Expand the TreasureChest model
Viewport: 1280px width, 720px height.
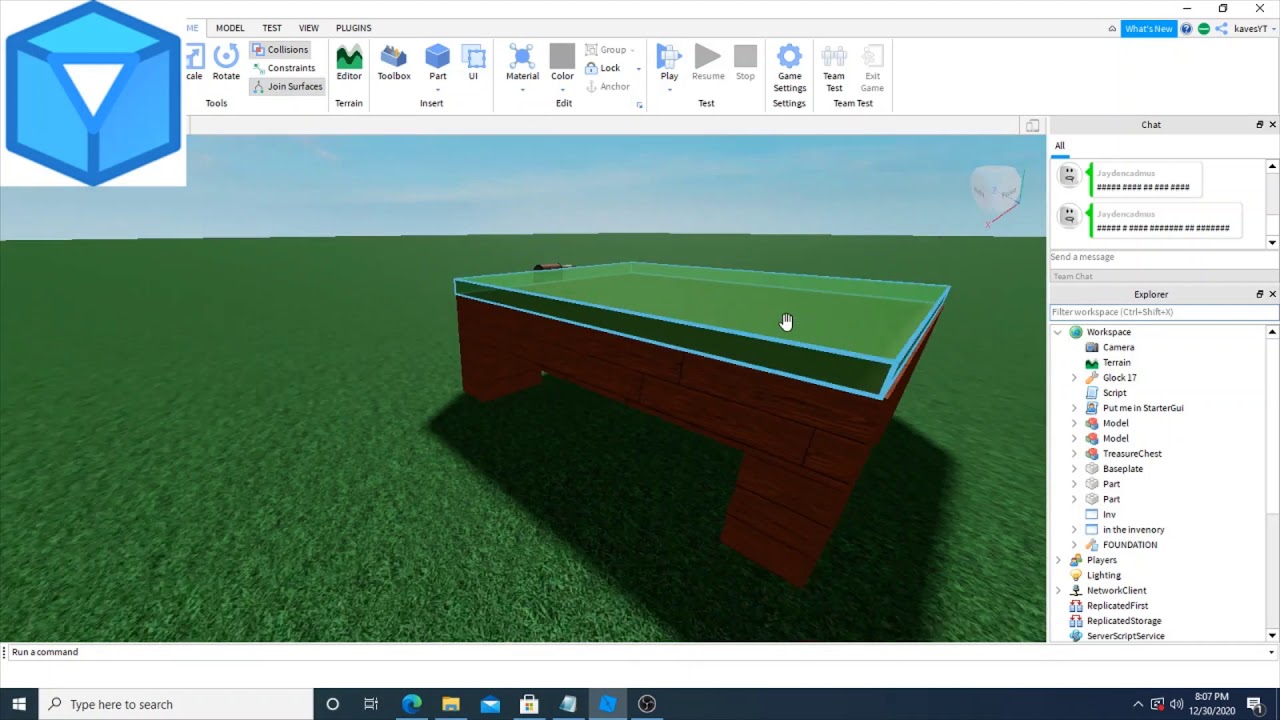tap(1074, 454)
